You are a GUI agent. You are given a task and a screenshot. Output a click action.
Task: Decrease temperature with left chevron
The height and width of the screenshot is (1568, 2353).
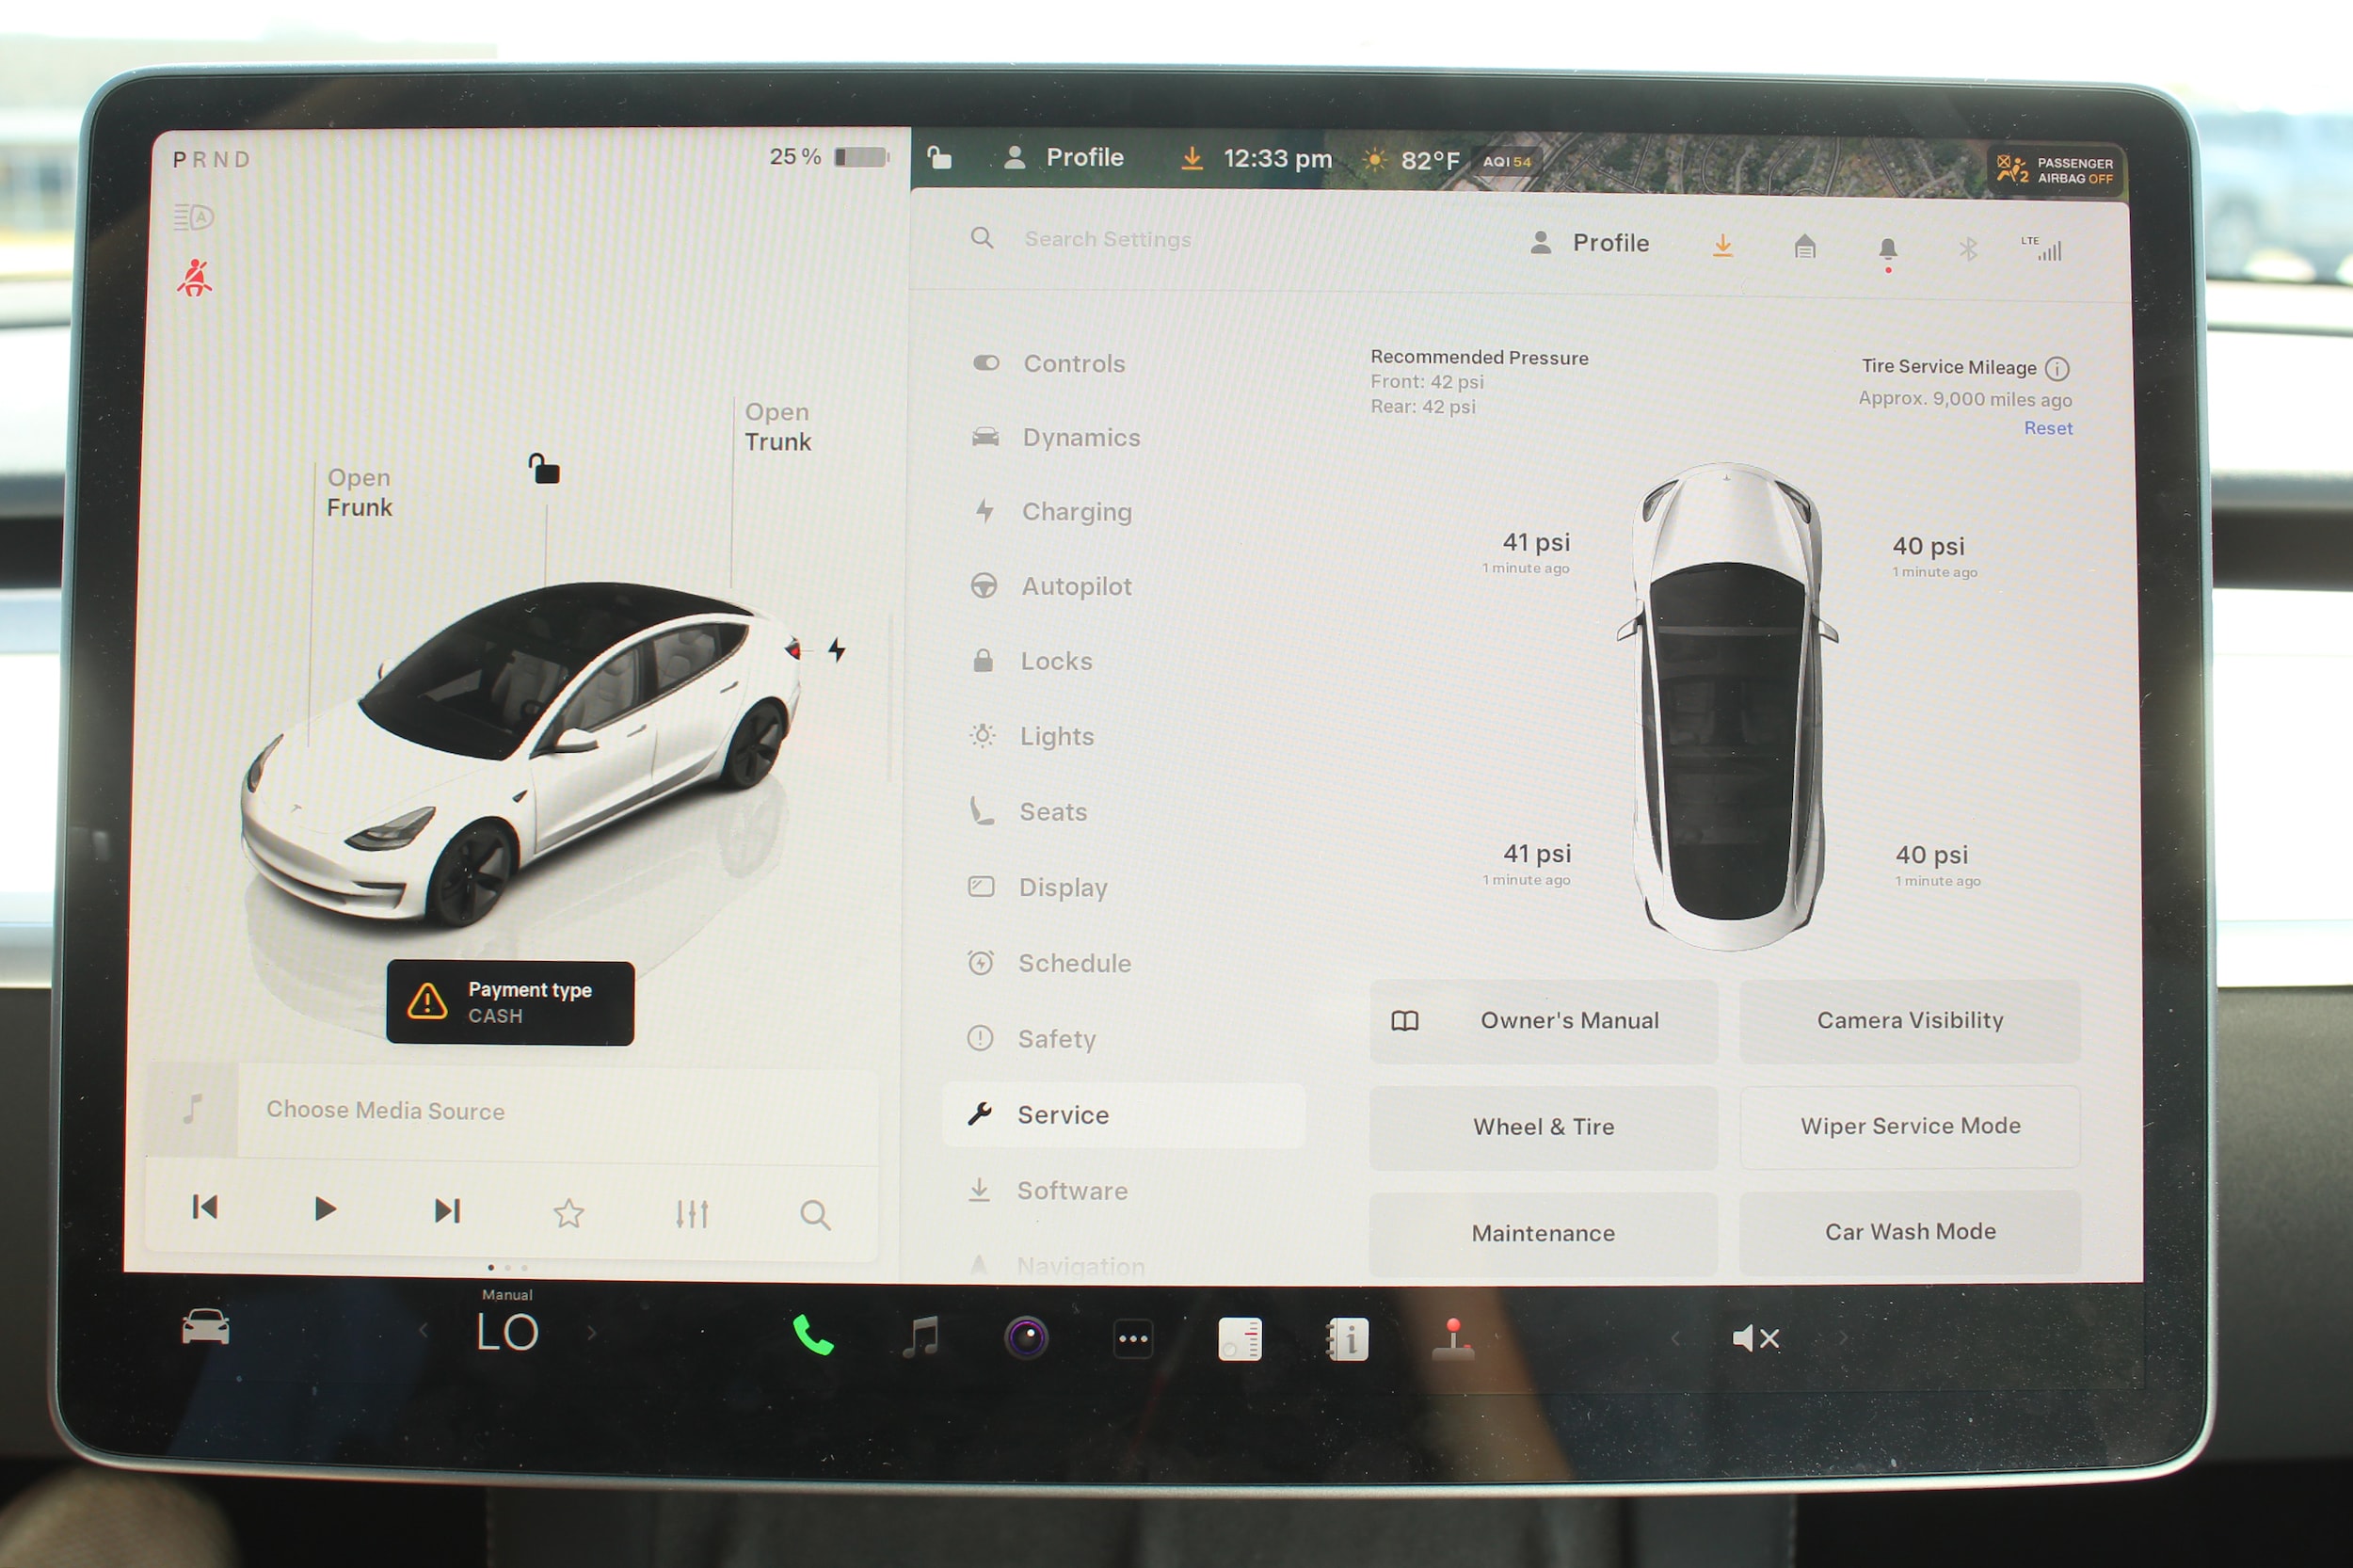pyautogui.click(x=424, y=1330)
